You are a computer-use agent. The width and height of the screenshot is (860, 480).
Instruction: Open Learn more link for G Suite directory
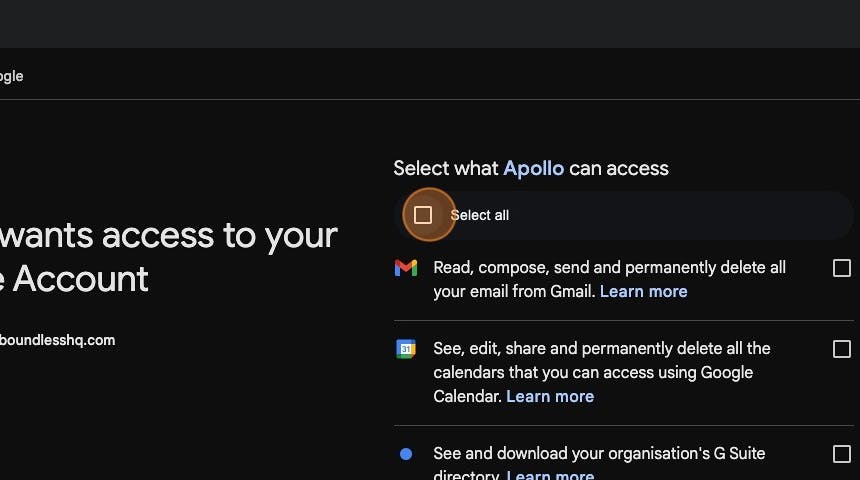click(550, 475)
